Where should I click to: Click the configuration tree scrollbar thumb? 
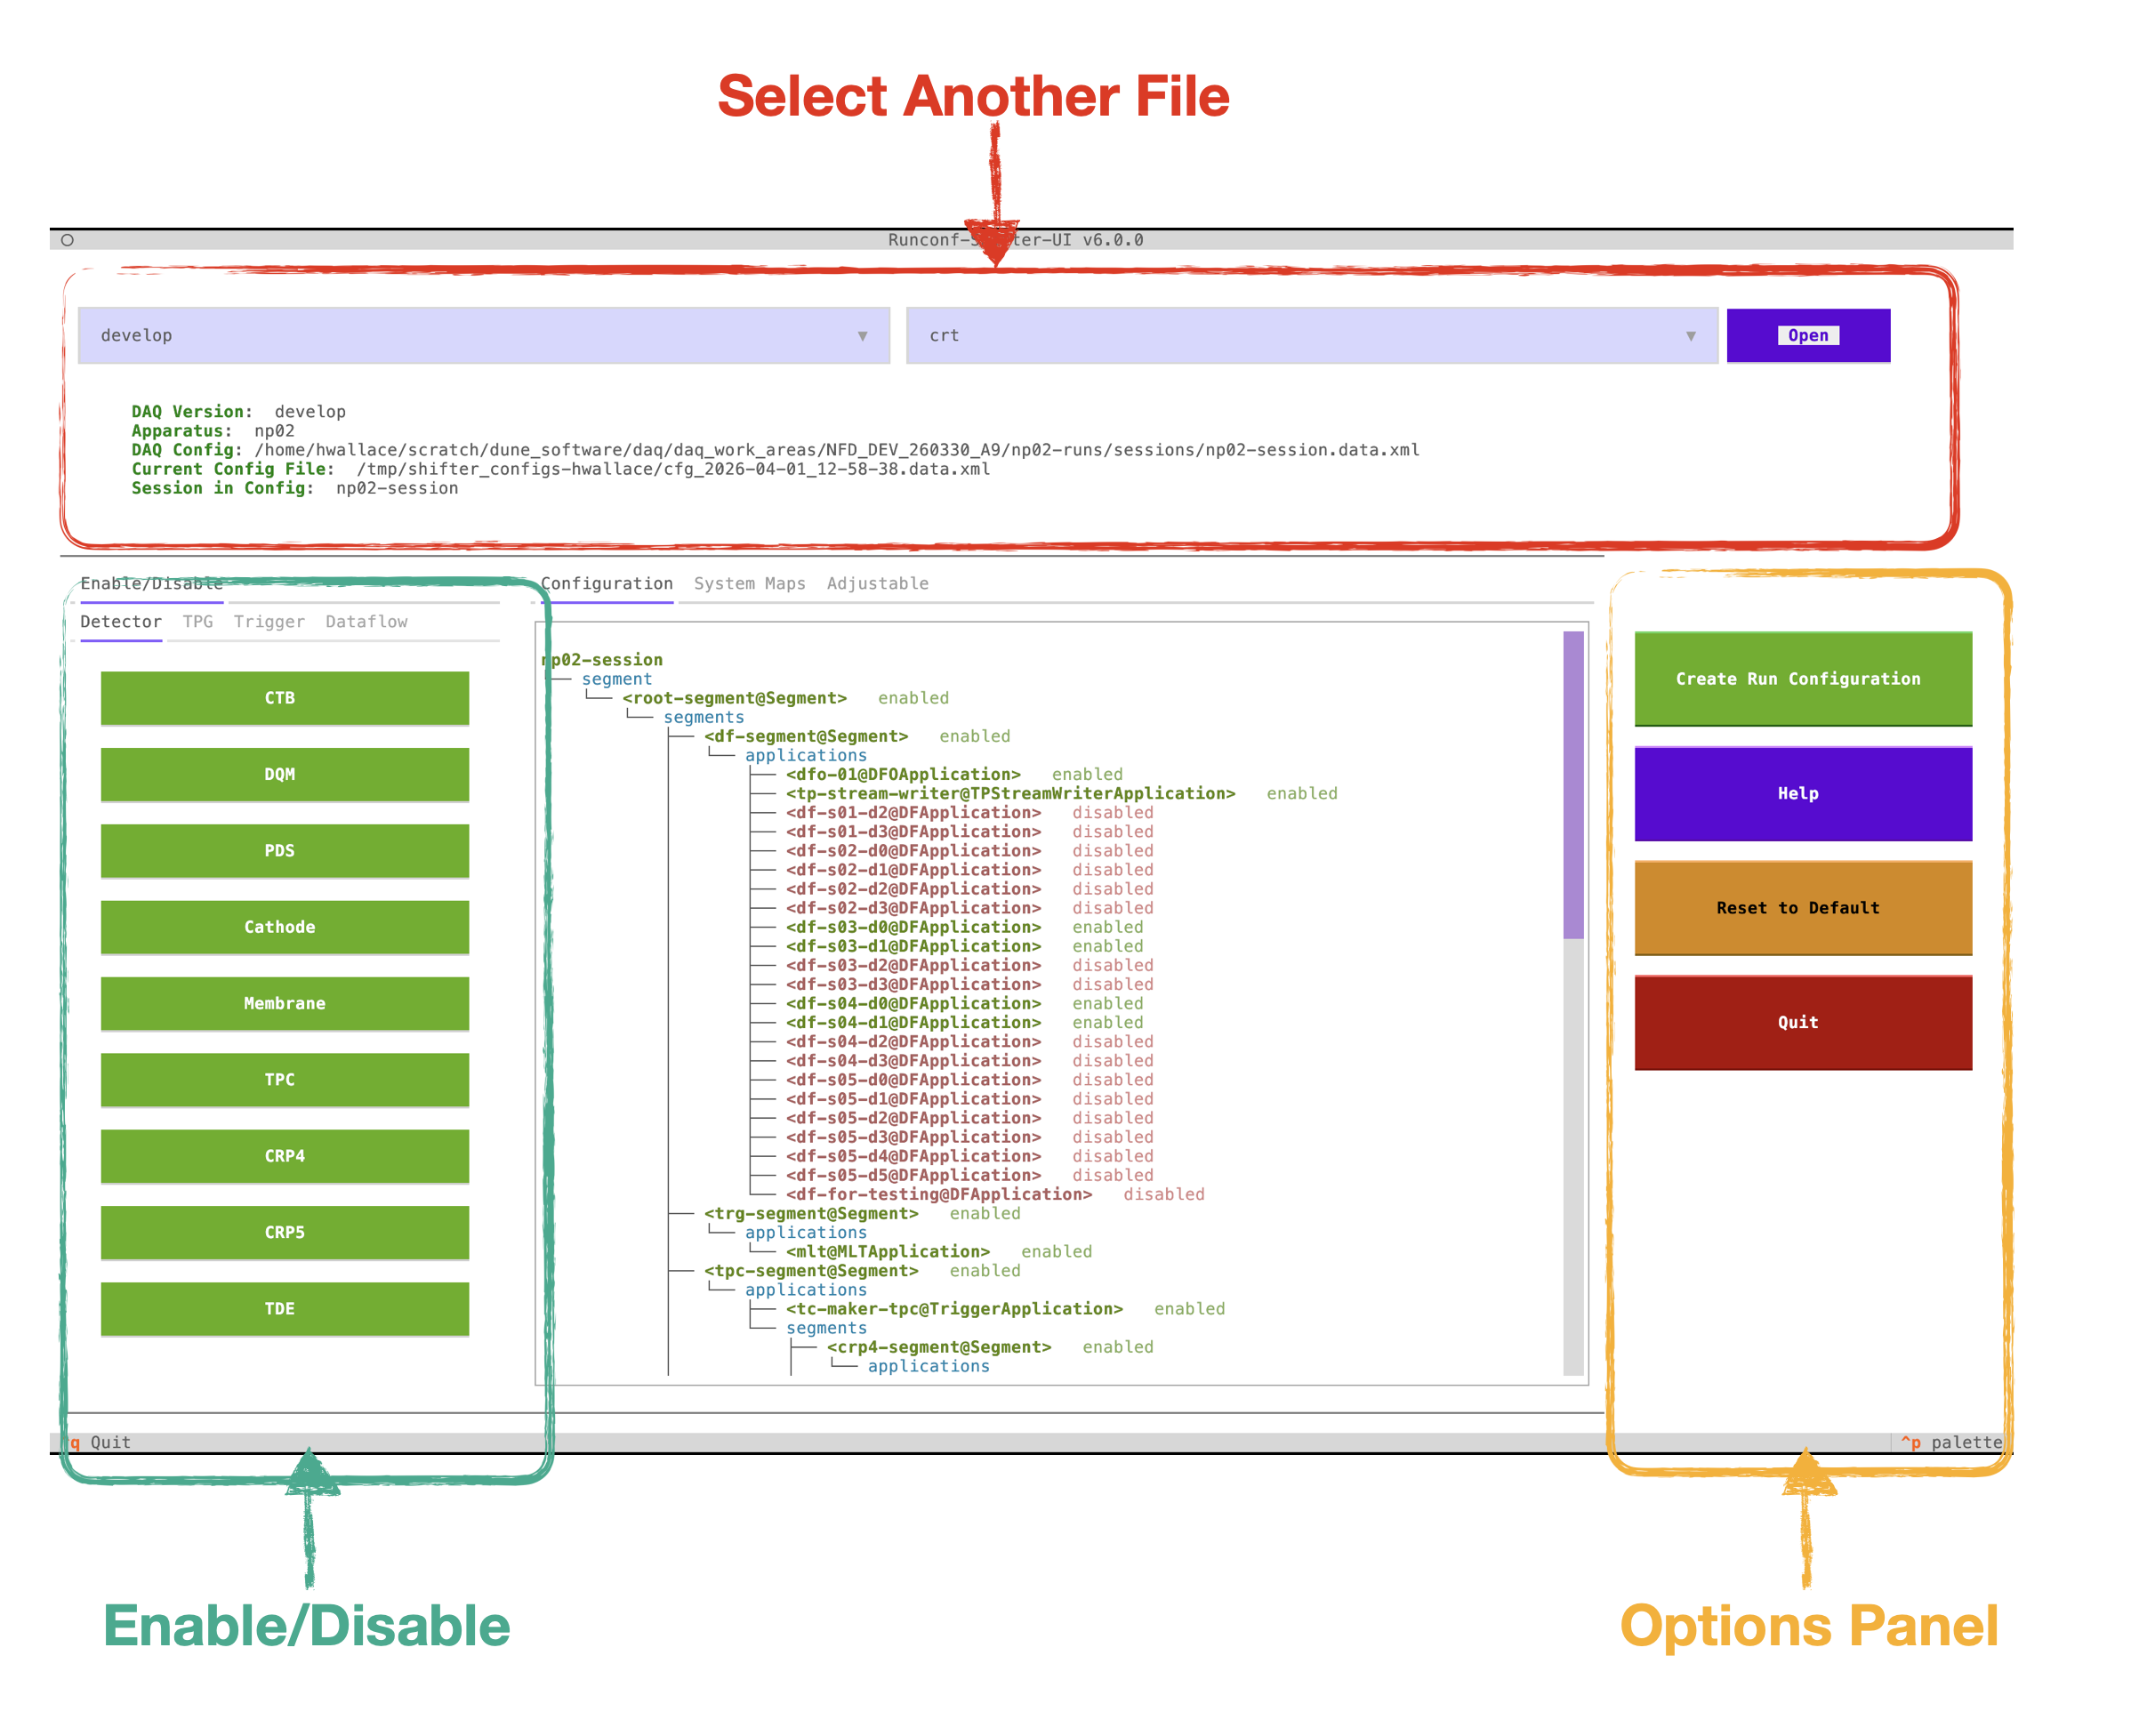click(1573, 785)
